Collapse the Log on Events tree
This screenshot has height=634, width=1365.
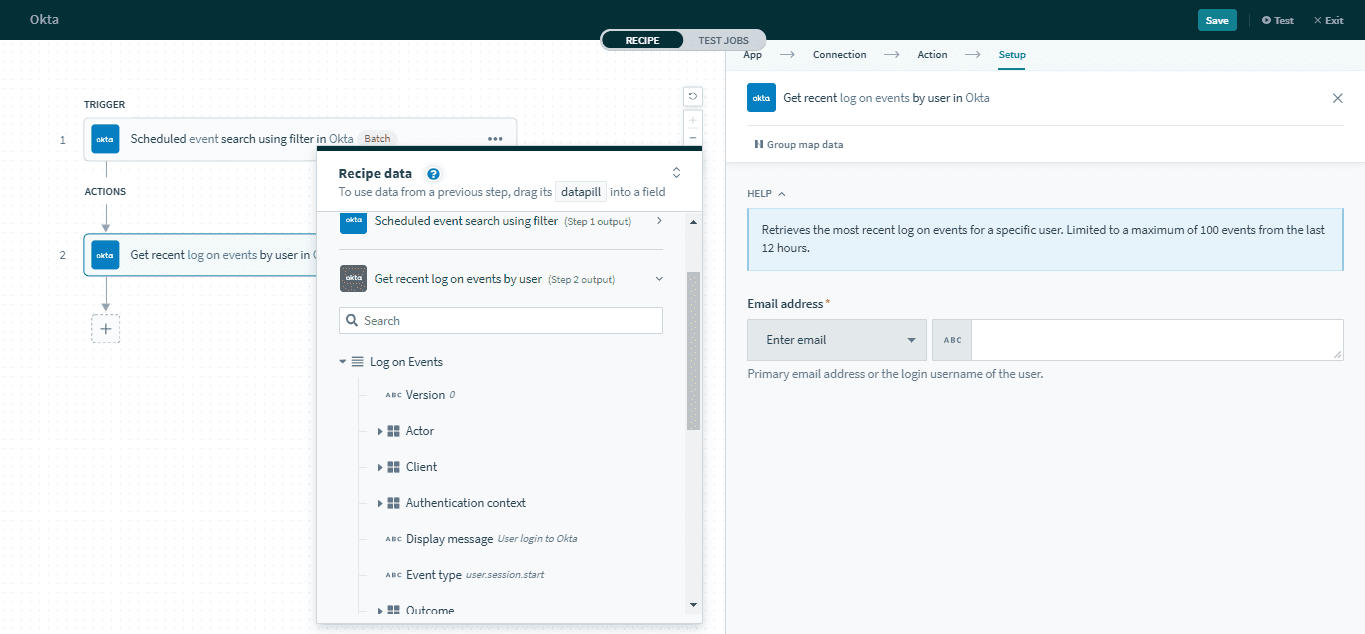tap(342, 361)
